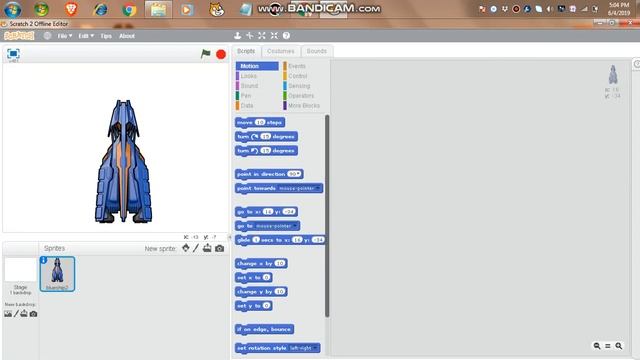This screenshot has width=640, height=360.
Task: Open sprite info blue i button
Action: pyautogui.click(x=44, y=260)
